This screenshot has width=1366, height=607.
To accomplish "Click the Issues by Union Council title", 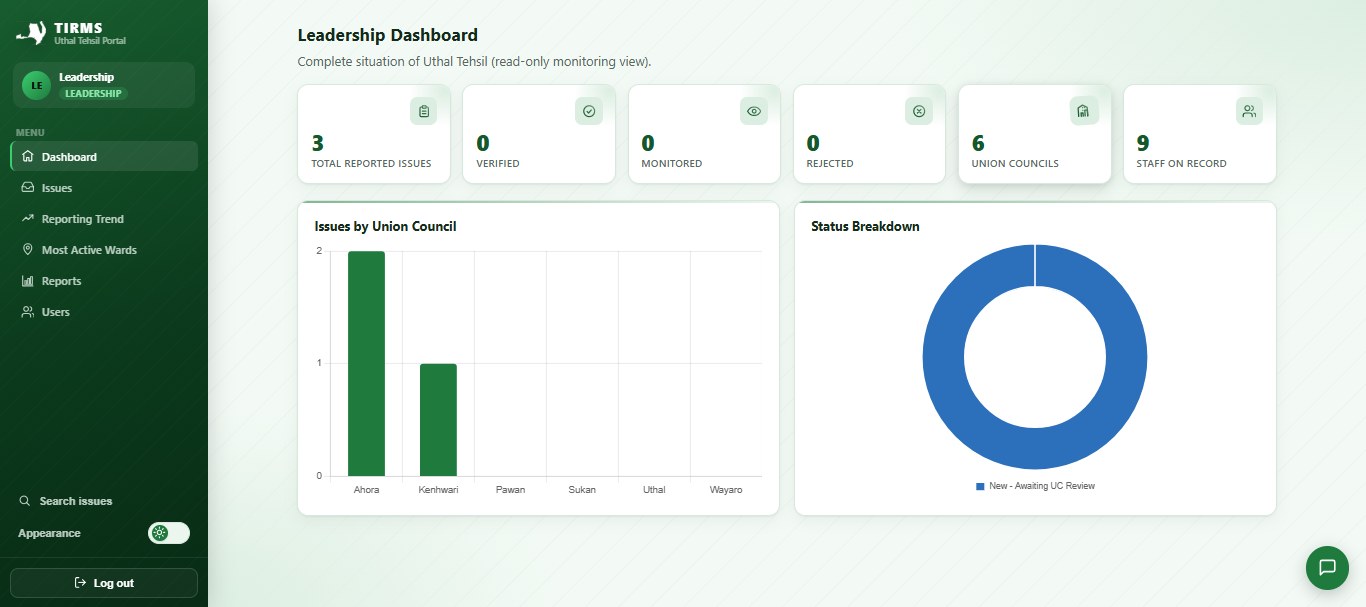I will click(385, 227).
